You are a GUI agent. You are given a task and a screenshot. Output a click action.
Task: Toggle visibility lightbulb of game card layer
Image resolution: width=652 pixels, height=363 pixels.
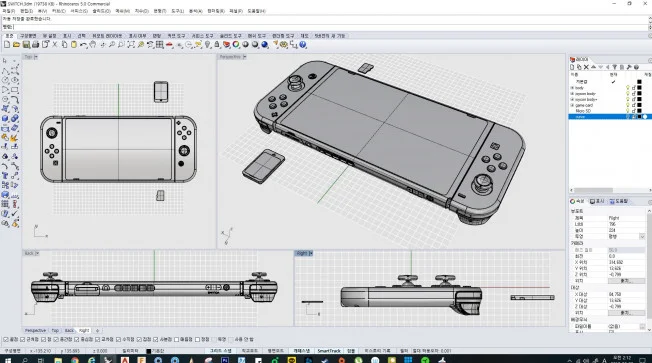click(x=628, y=105)
